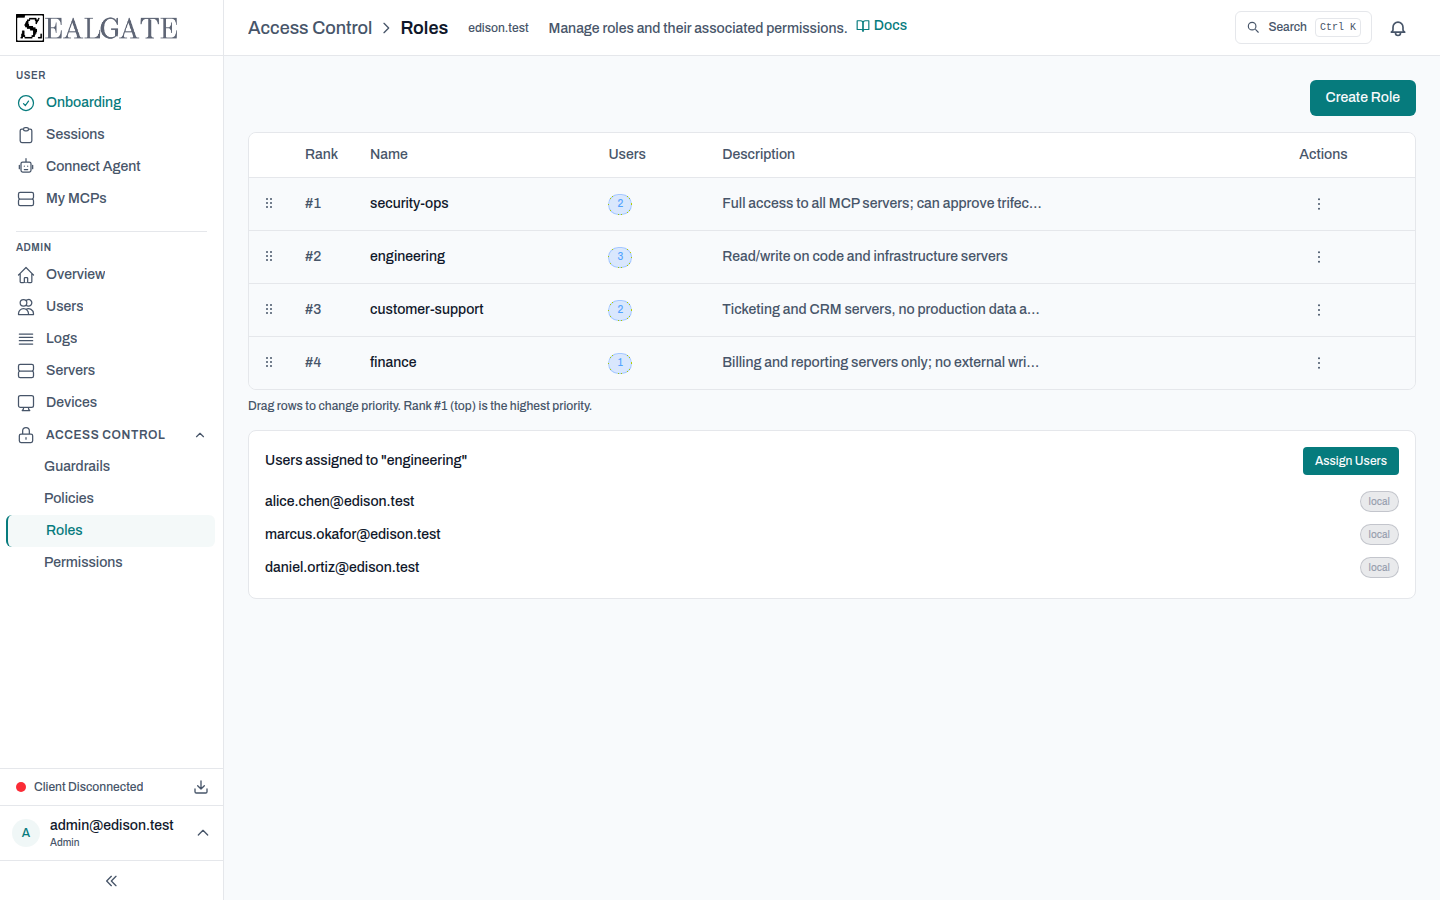Click the Sealgate logo
The image size is (1440, 900).
[x=97, y=28]
